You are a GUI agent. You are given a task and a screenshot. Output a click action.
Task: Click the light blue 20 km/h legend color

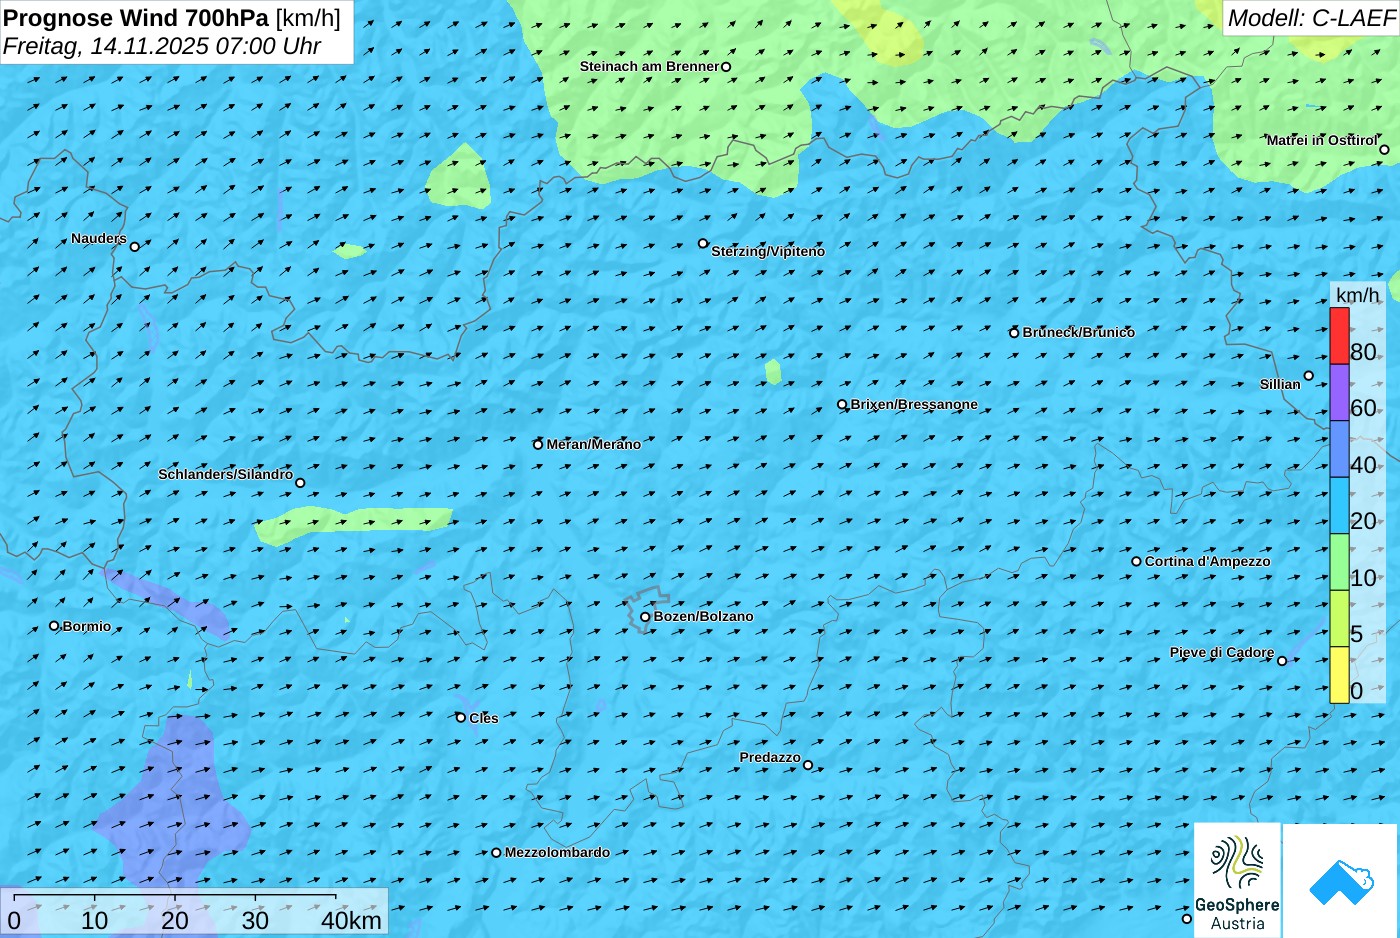tap(1339, 505)
